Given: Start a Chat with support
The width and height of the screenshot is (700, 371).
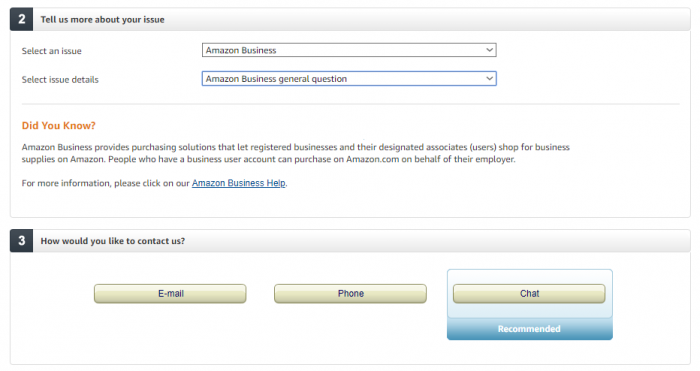Looking at the screenshot, I should point(529,293).
